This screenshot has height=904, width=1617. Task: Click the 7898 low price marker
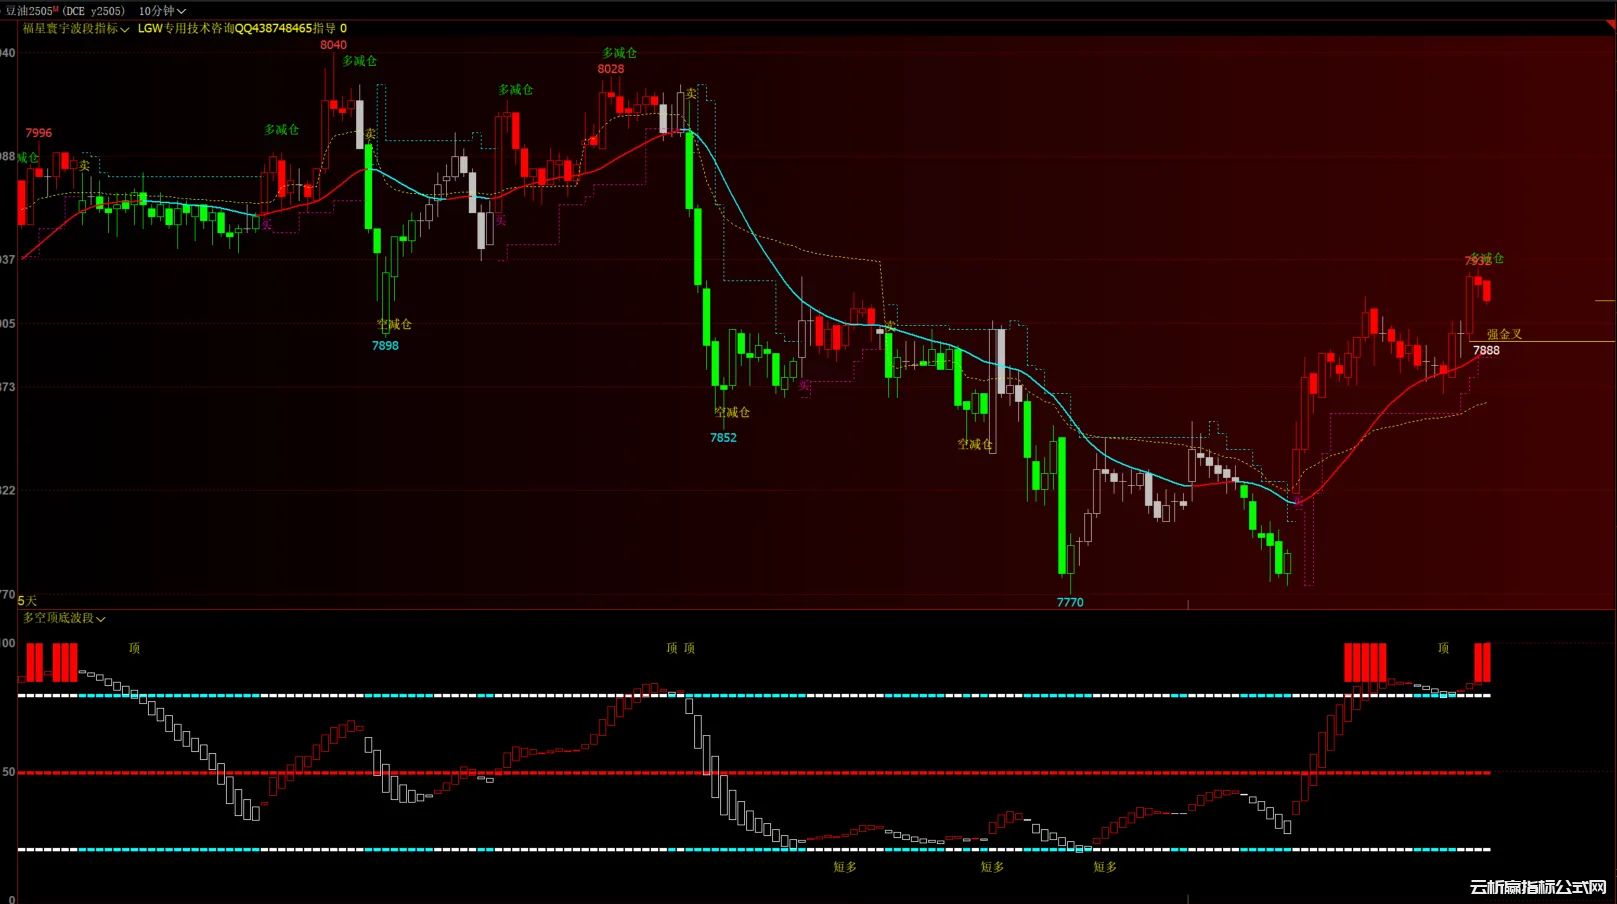(385, 346)
